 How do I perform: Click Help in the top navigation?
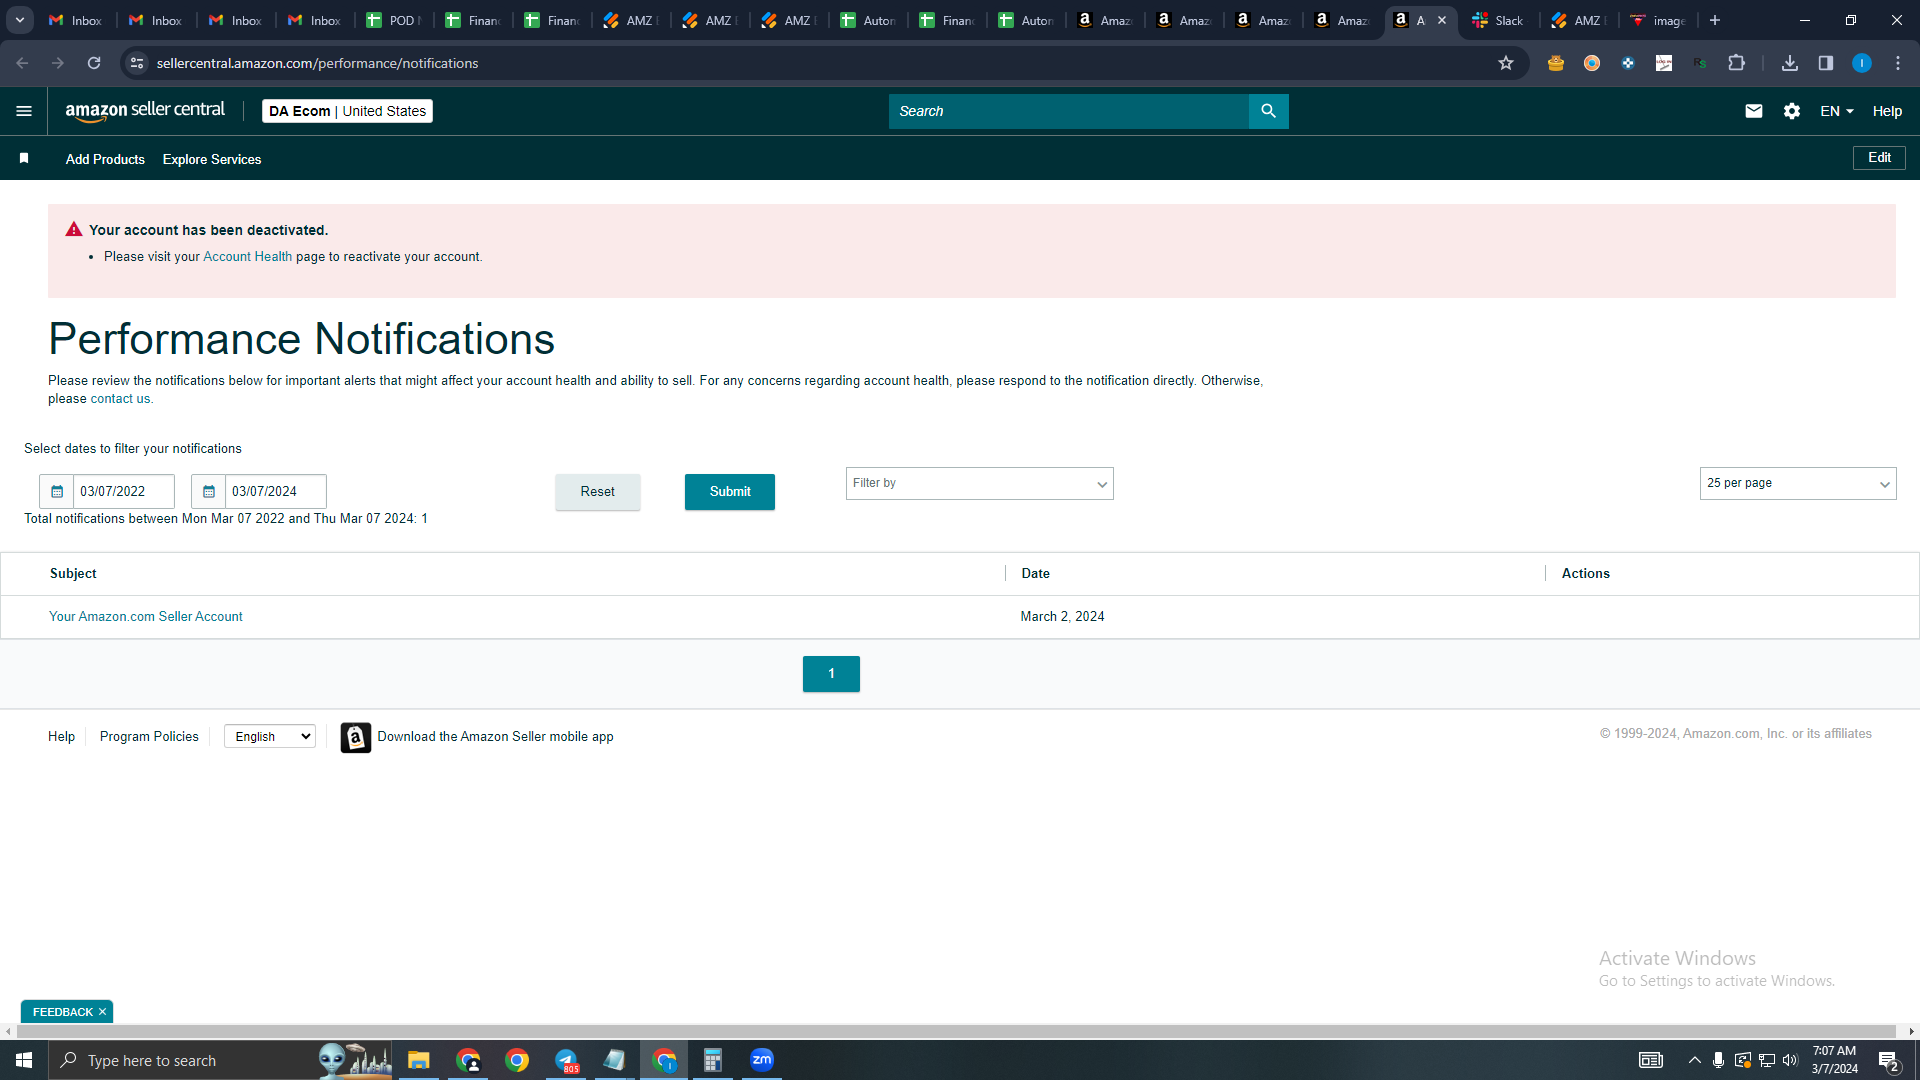pyautogui.click(x=1887, y=111)
